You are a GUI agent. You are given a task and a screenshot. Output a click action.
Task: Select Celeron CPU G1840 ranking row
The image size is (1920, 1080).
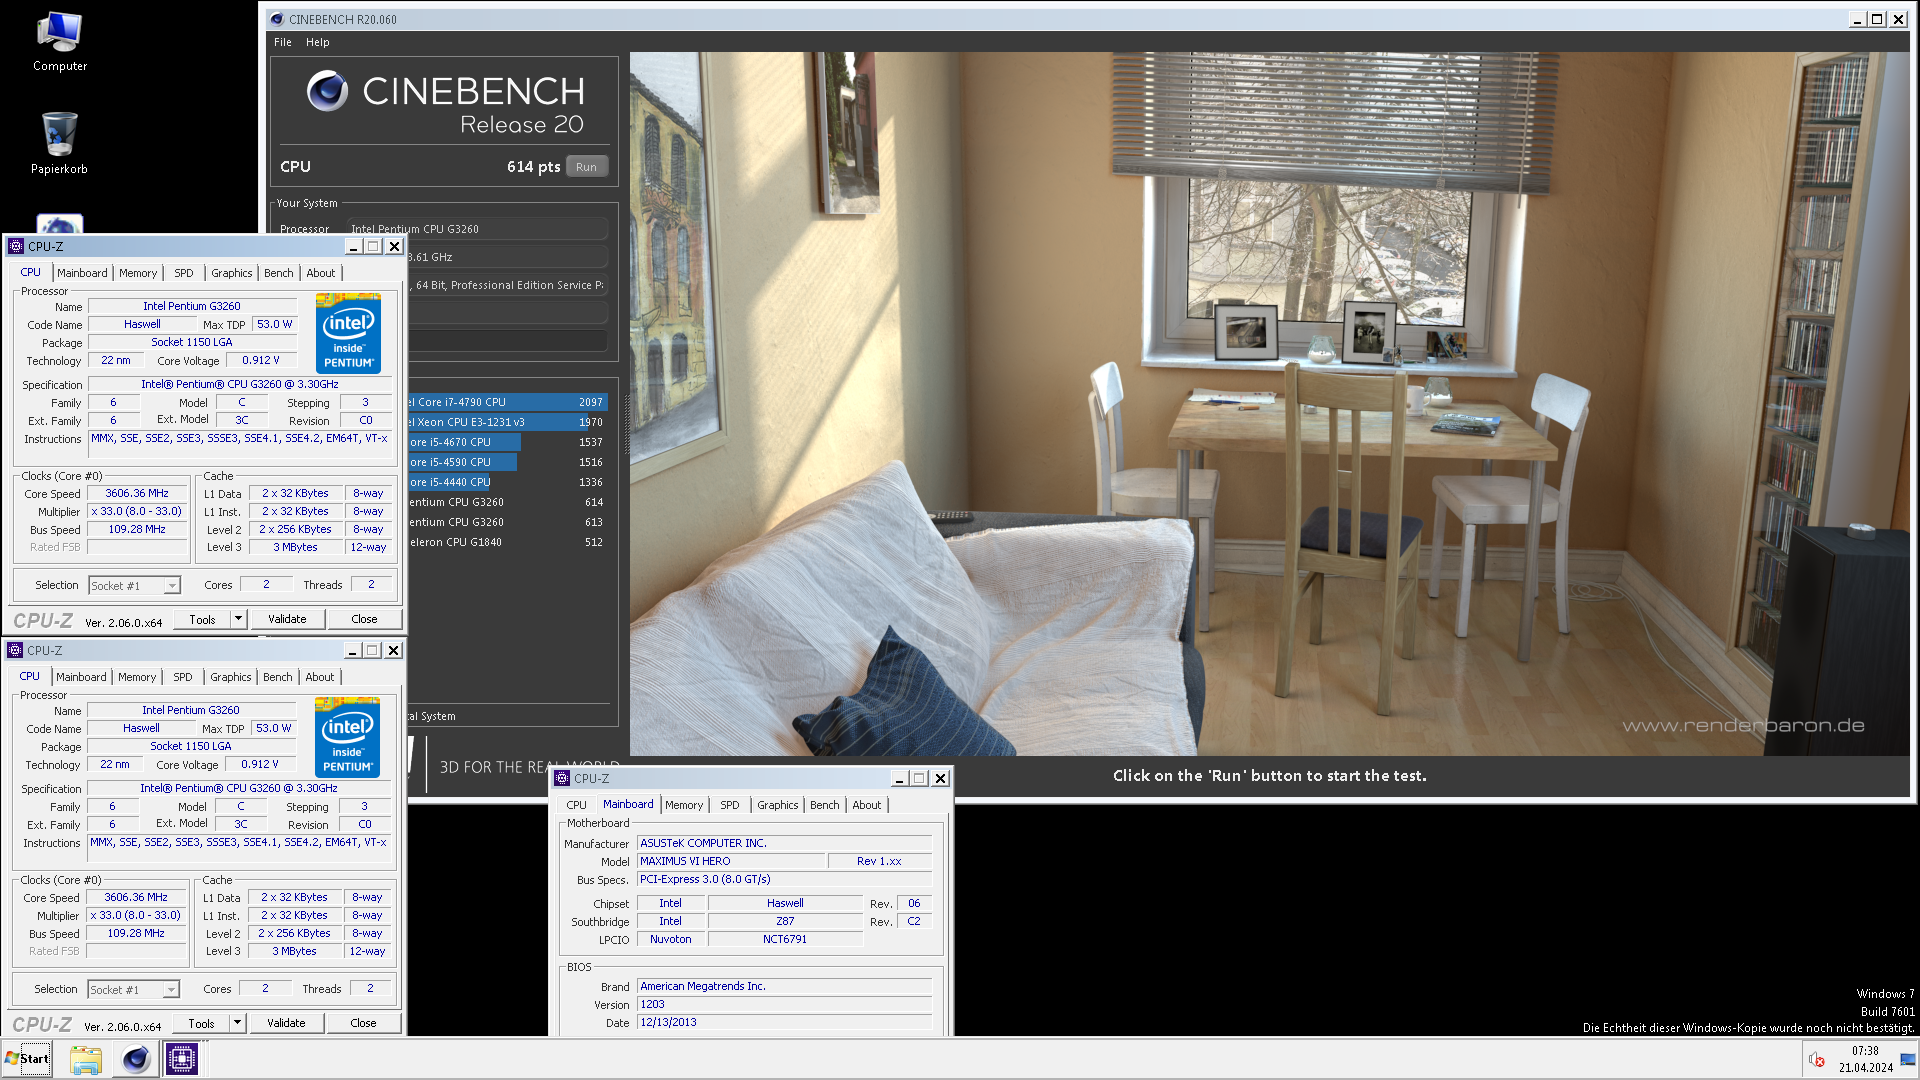tap(507, 542)
